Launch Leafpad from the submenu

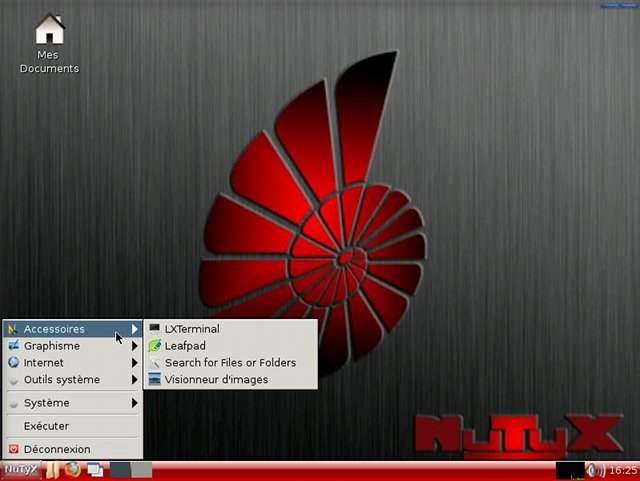click(231, 346)
